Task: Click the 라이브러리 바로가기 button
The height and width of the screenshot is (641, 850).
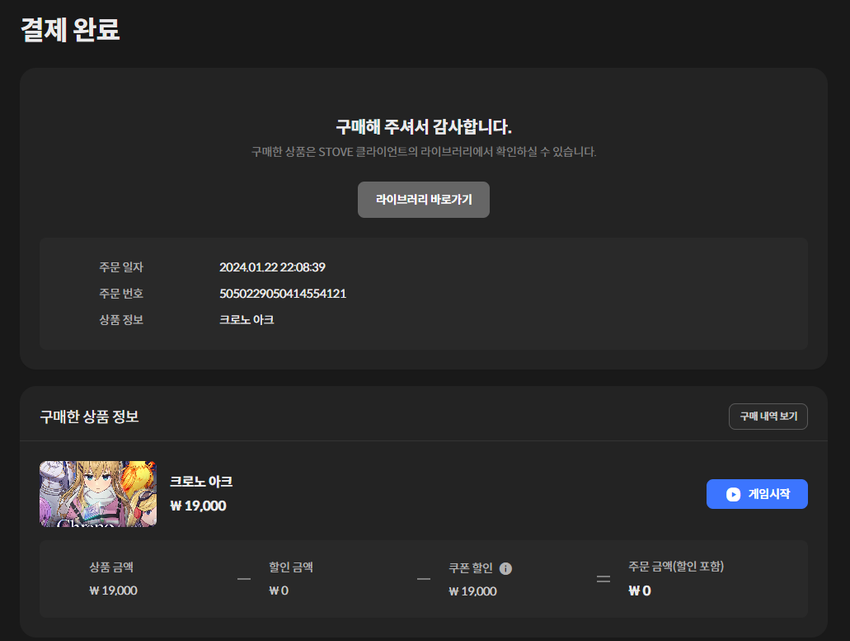Action: 423,200
